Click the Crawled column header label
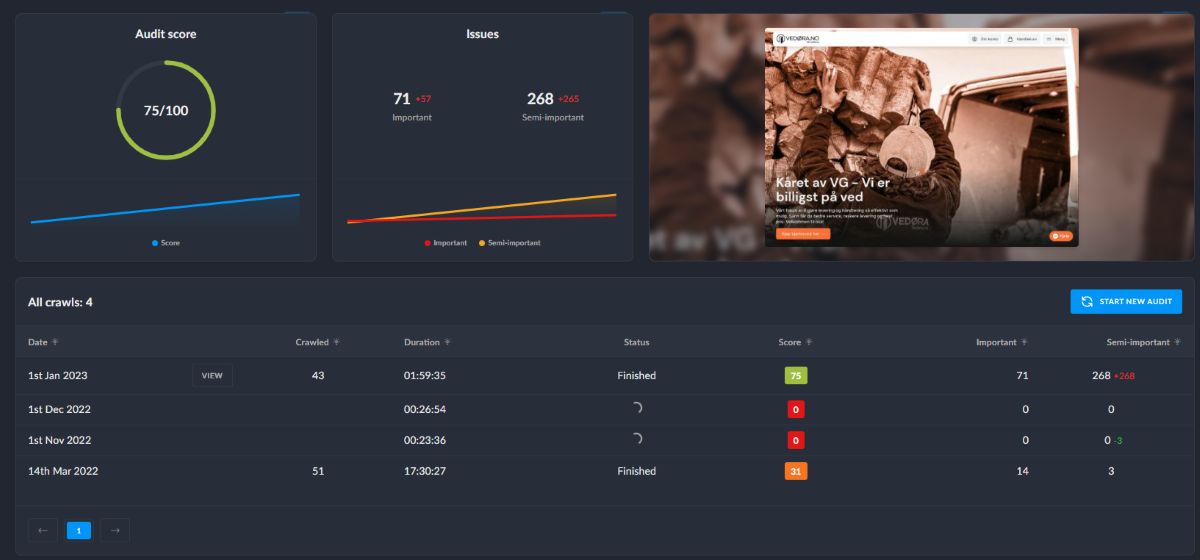 pos(312,342)
